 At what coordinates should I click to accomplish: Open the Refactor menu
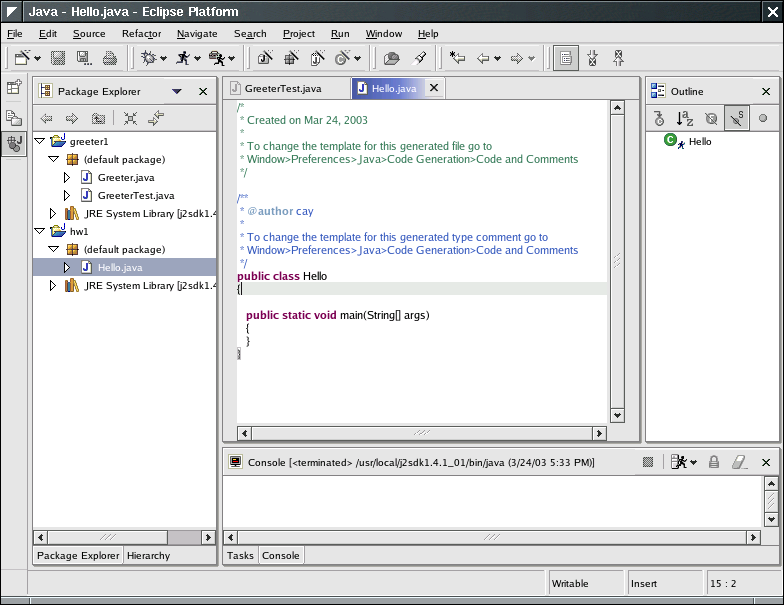click(142, 34)
